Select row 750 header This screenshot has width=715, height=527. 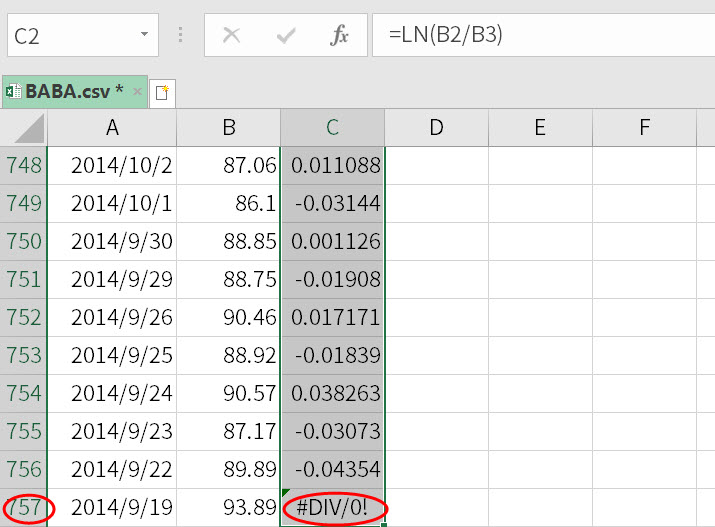[x=24, y=241]
